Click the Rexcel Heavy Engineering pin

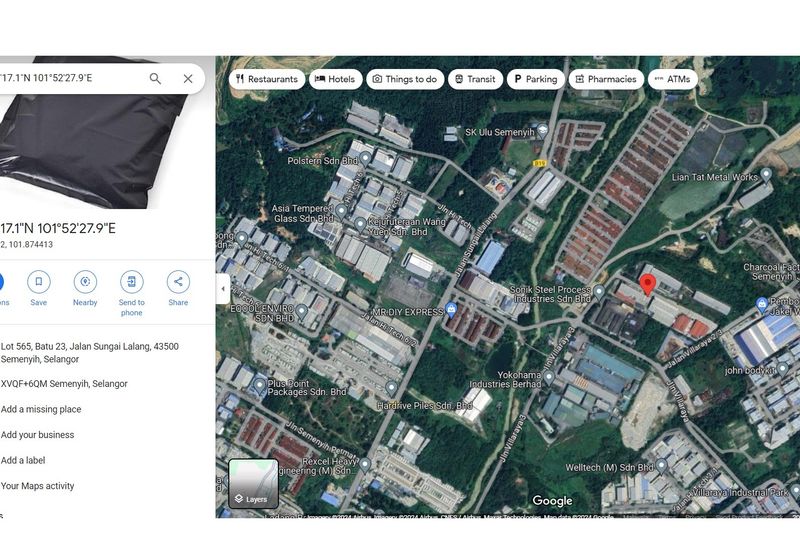364,464
